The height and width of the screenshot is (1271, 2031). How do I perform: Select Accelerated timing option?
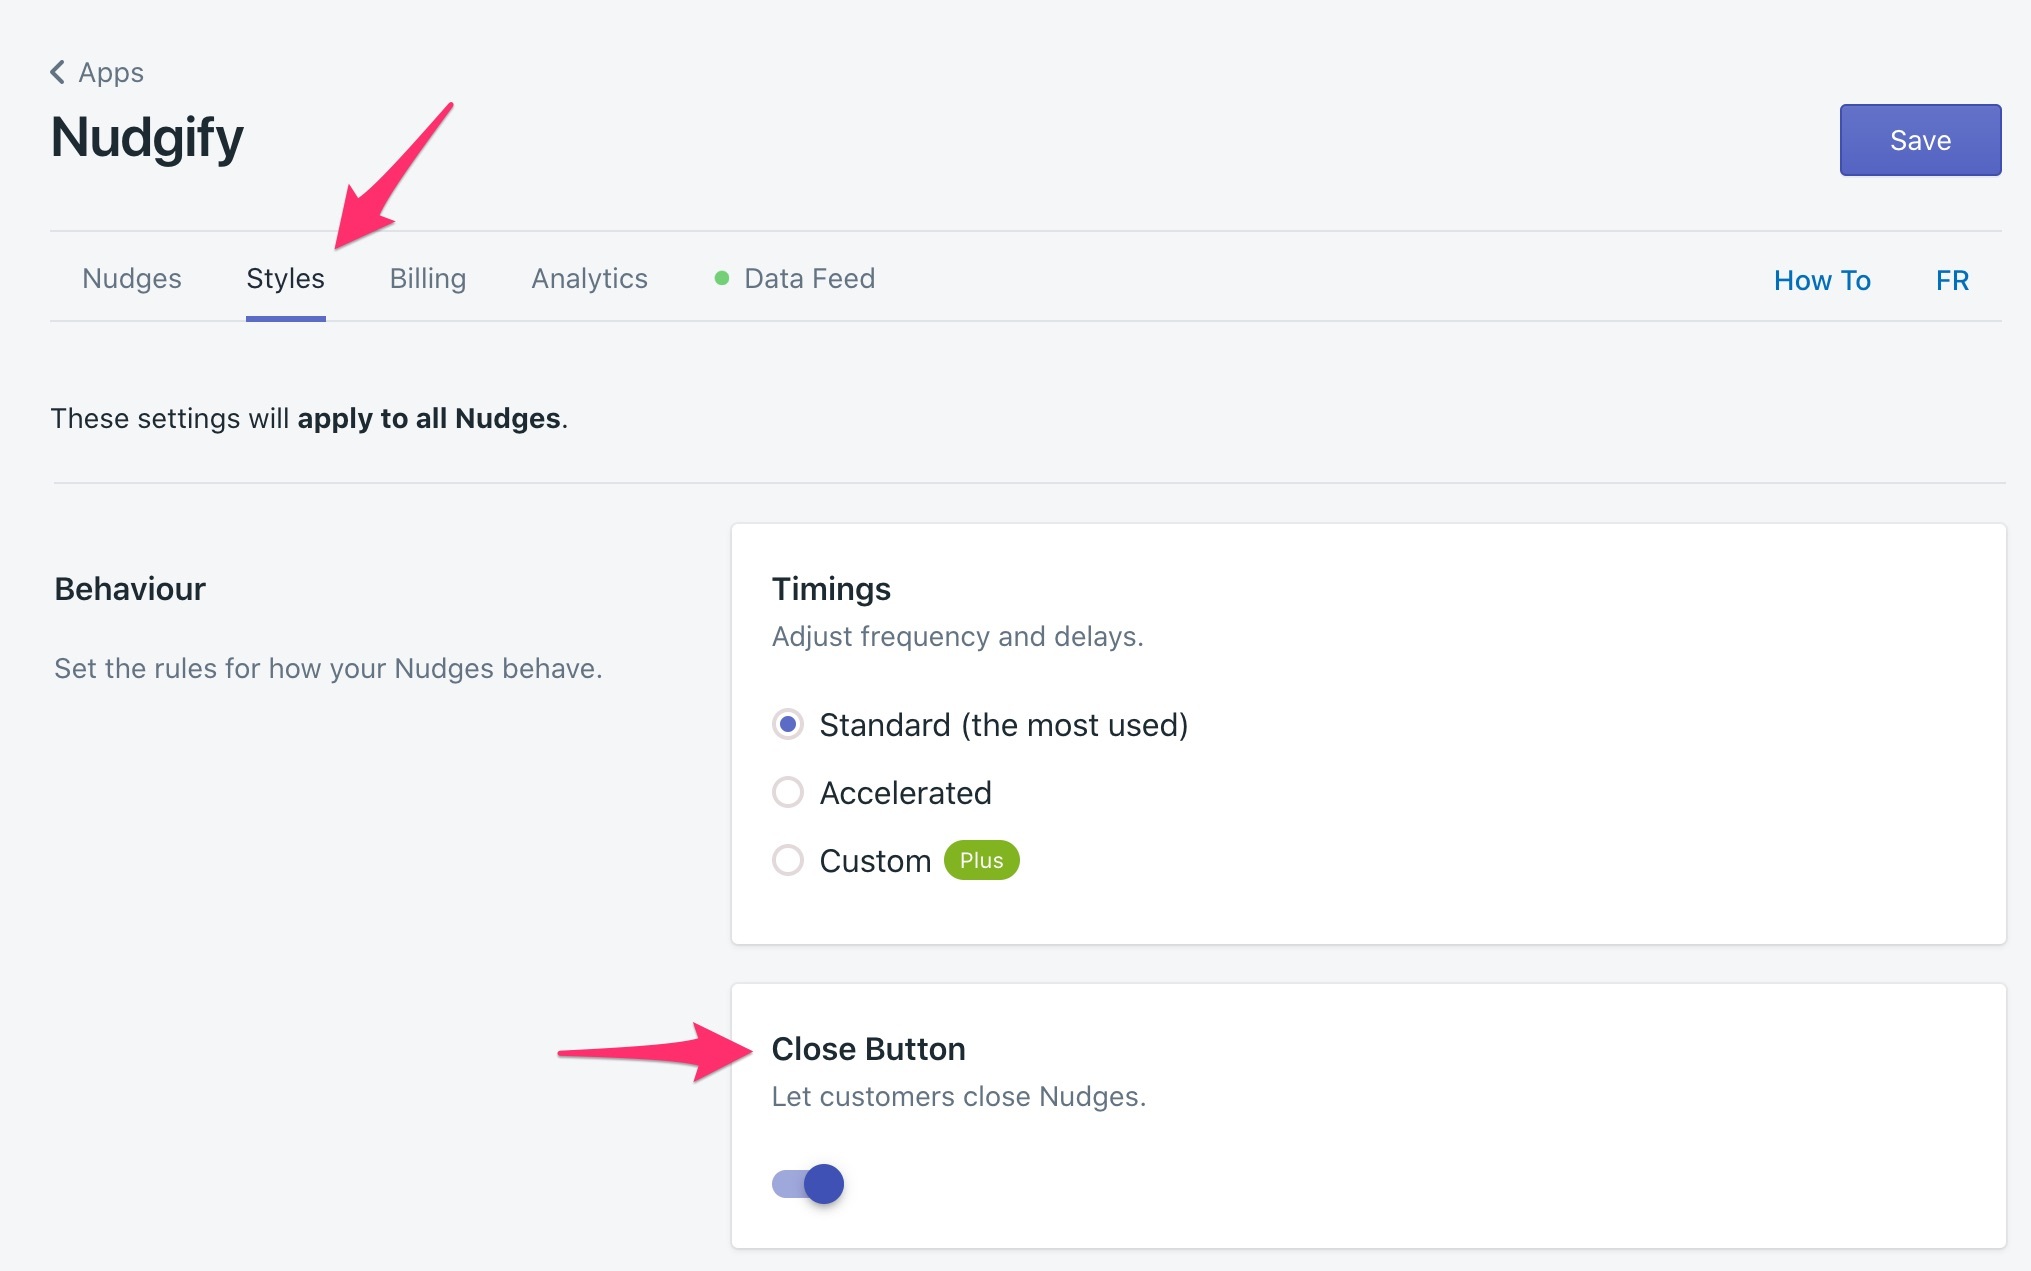pyautogui.click(x=788, y=792)
